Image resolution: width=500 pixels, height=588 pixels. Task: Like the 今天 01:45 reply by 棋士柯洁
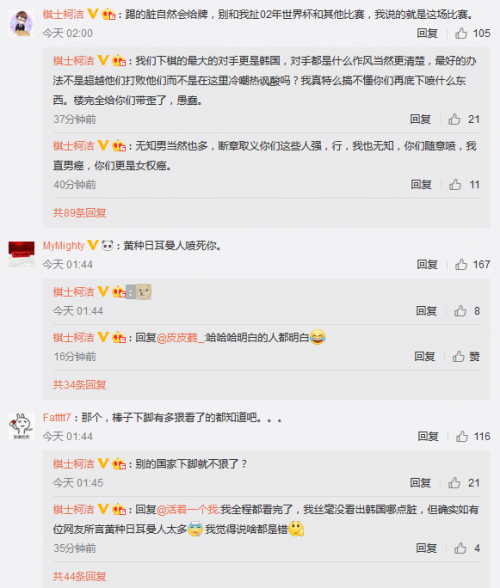click(454, 483)
